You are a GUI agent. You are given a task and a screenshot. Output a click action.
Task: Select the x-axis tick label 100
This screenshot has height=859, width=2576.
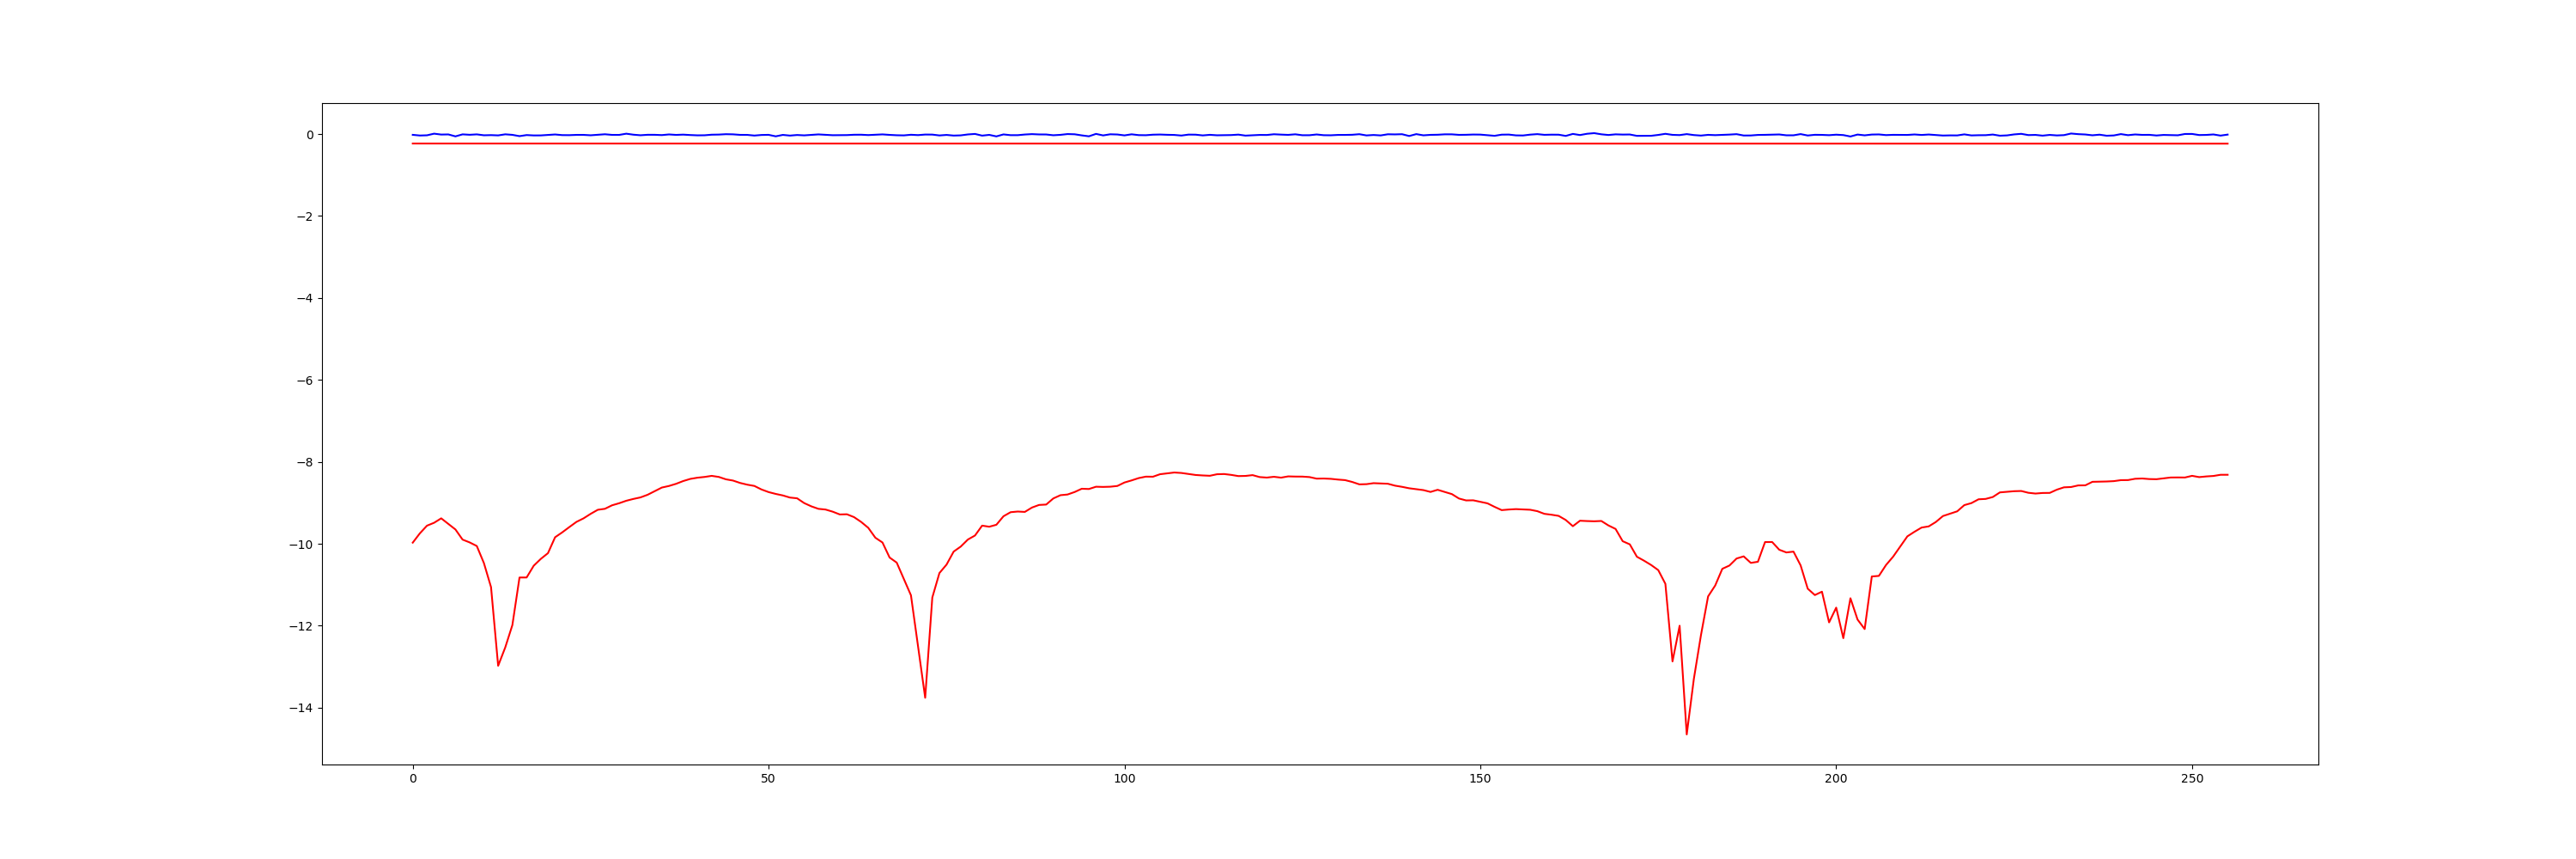[1124, 779]
